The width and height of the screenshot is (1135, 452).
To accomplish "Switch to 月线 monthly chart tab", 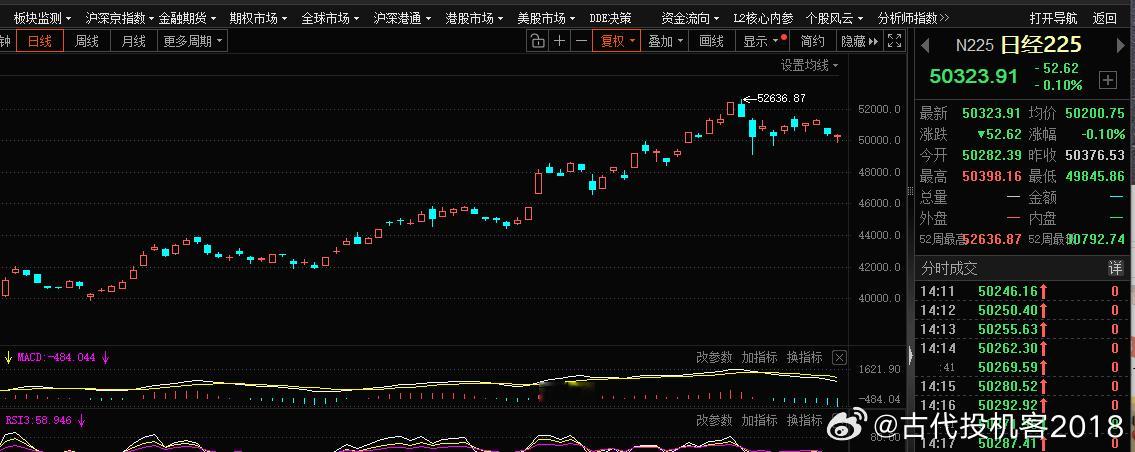I will point(133,41).
